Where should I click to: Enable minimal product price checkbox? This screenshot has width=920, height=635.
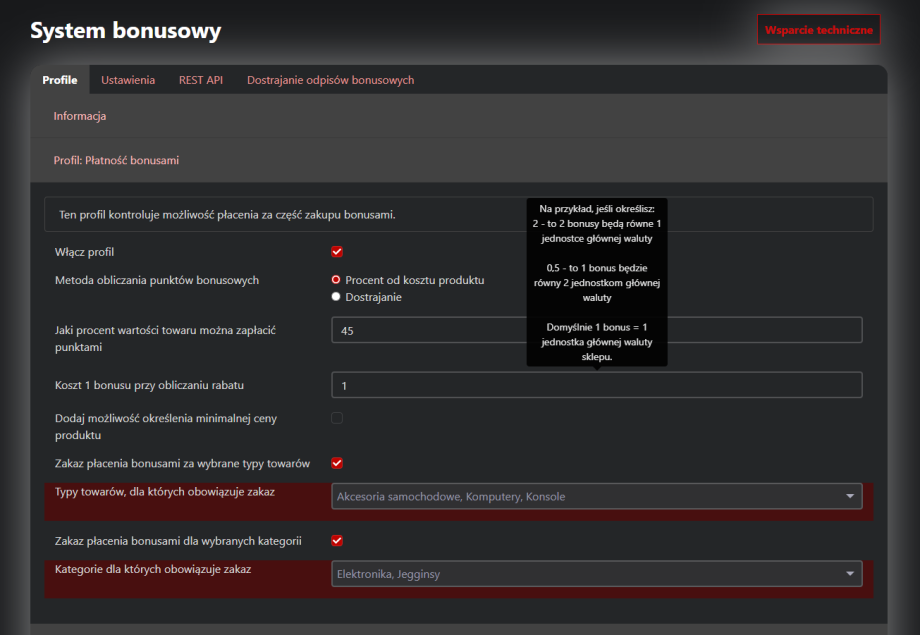click(337, 418)
